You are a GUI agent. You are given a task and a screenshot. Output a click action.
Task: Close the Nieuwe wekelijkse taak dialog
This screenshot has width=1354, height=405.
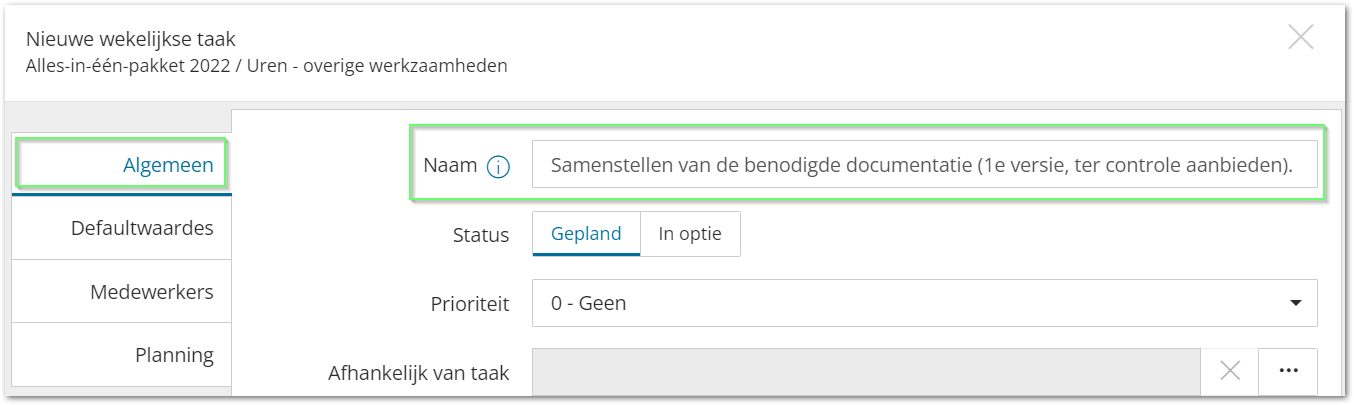1300,38
